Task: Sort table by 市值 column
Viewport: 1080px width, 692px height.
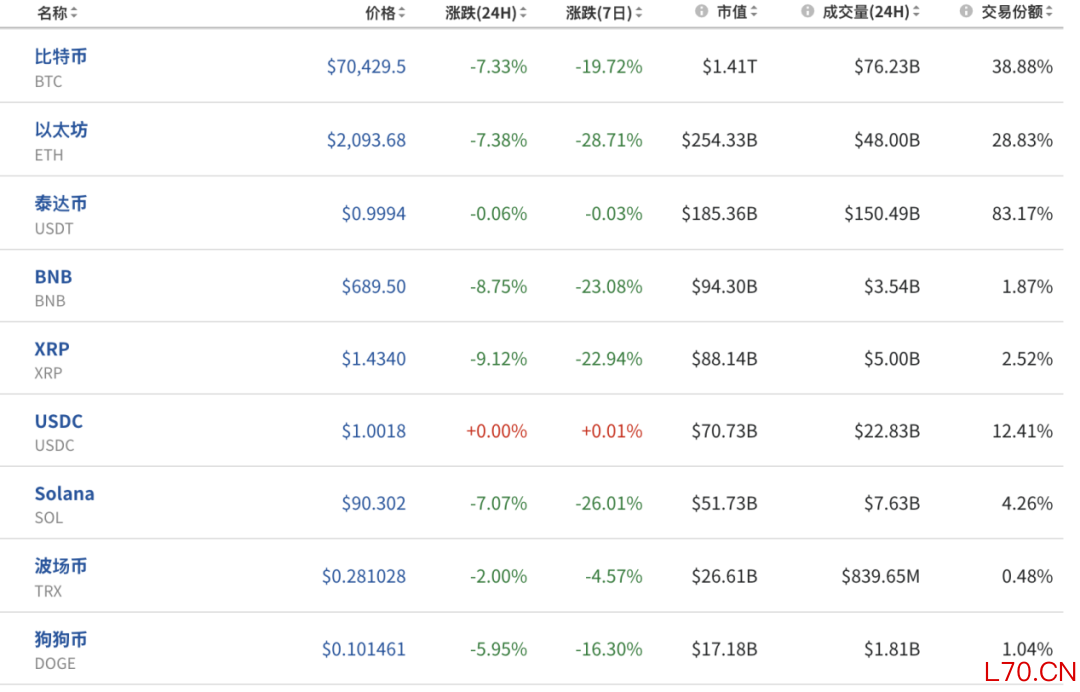Action: pyautogui.click(x=736, y=12)
